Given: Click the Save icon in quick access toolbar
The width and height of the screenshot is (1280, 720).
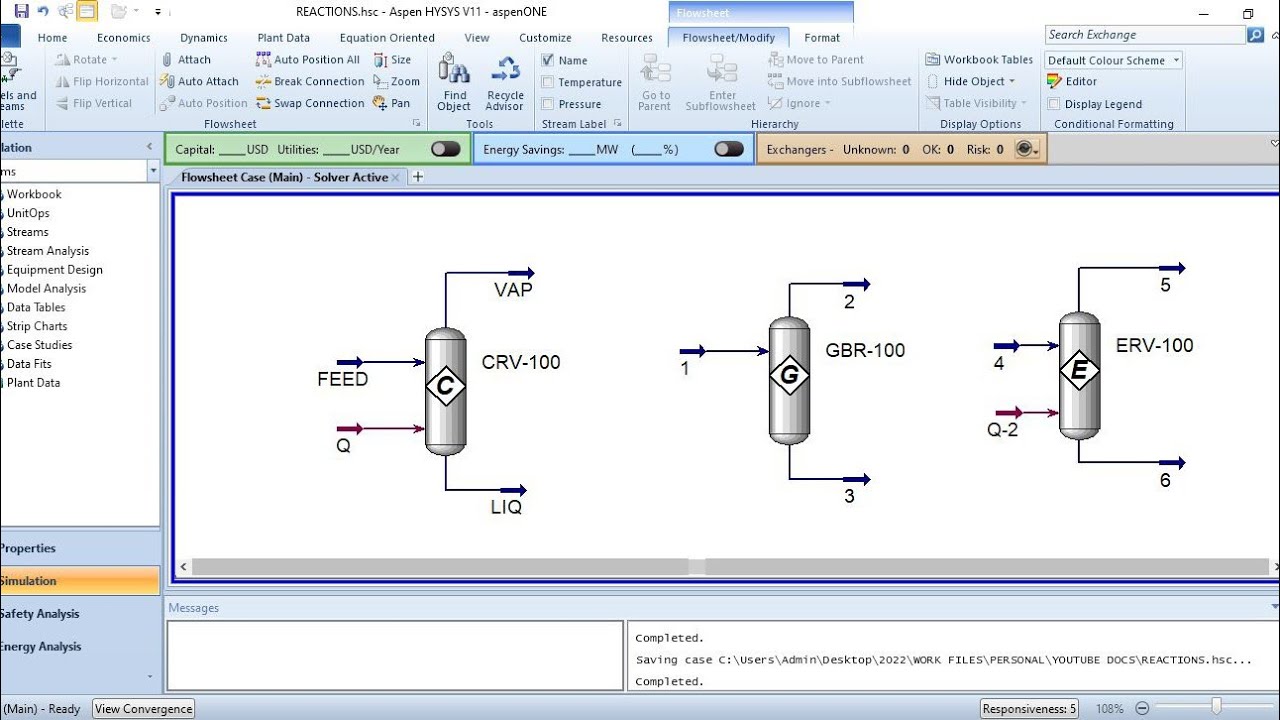Looking at the screenshot, I should pos(21,12).
